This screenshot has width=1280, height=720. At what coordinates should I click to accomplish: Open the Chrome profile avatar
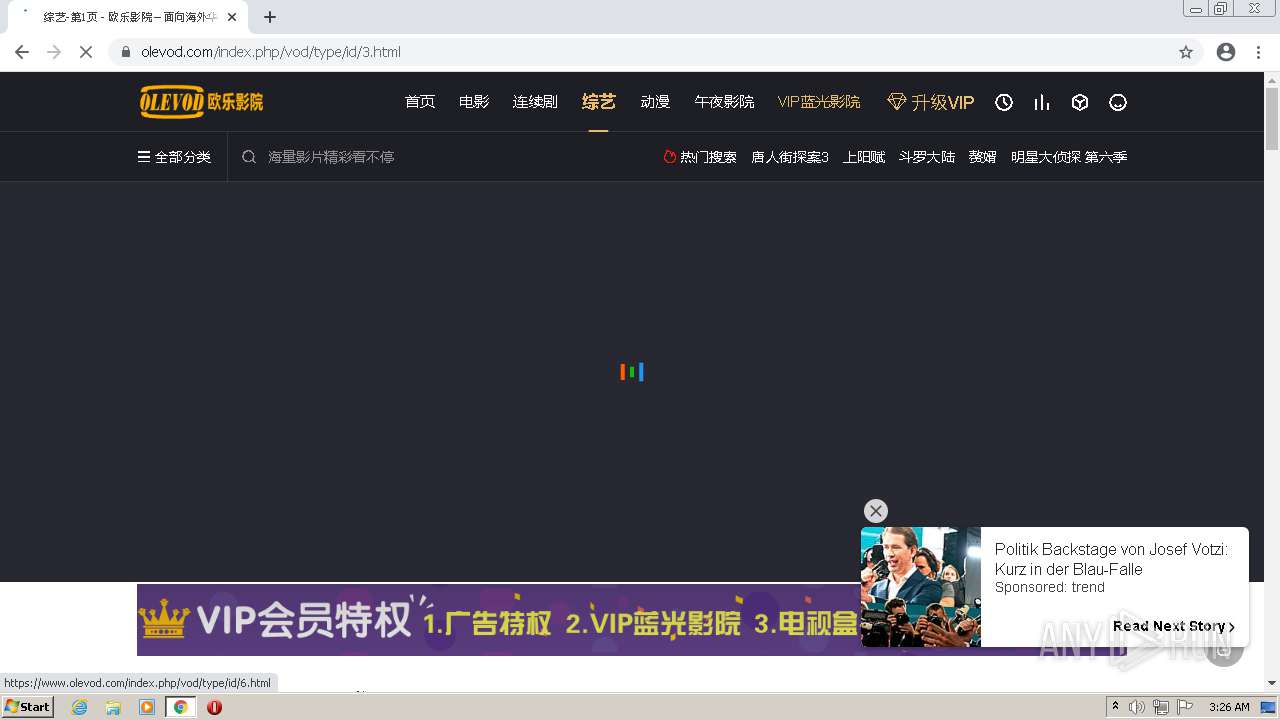coord(1226,52)
